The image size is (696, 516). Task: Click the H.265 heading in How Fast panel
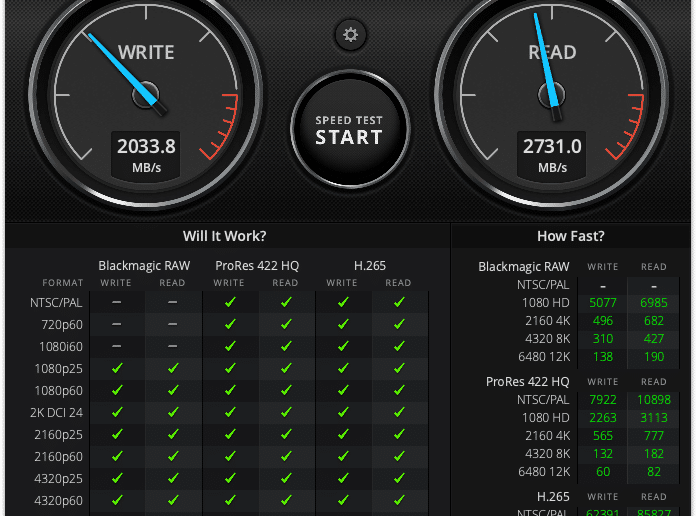(553, 496)
